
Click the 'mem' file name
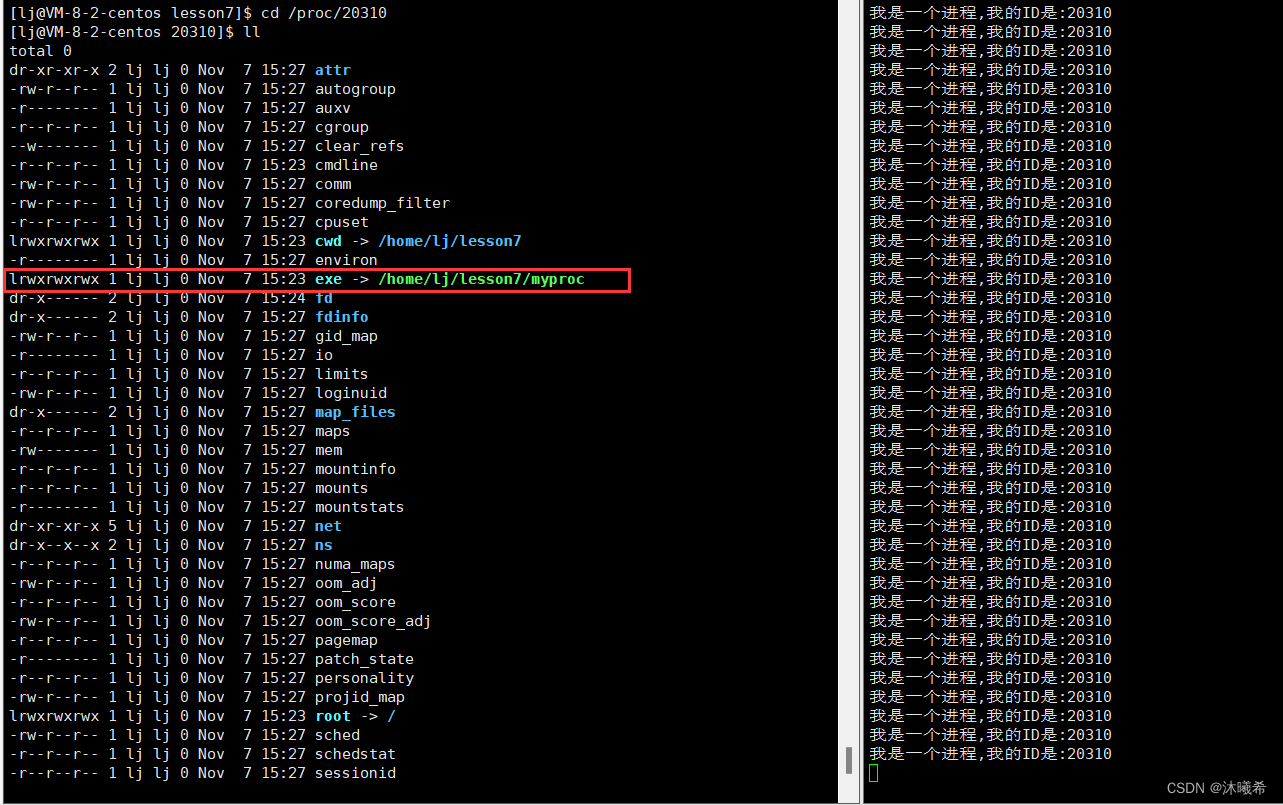328,450
